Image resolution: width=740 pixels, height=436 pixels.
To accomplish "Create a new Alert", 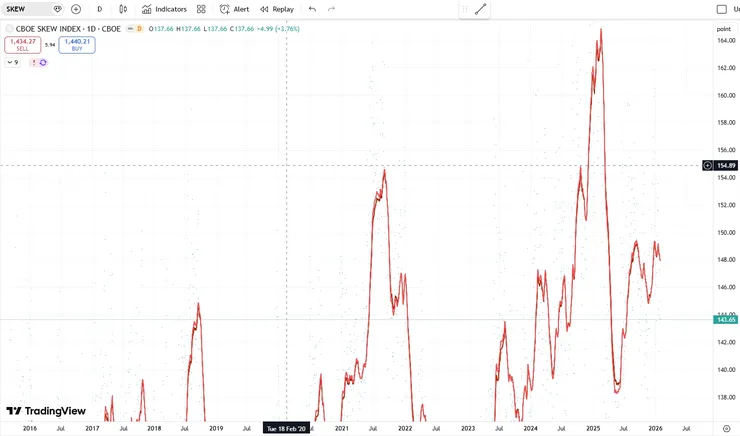I will 234,9.
